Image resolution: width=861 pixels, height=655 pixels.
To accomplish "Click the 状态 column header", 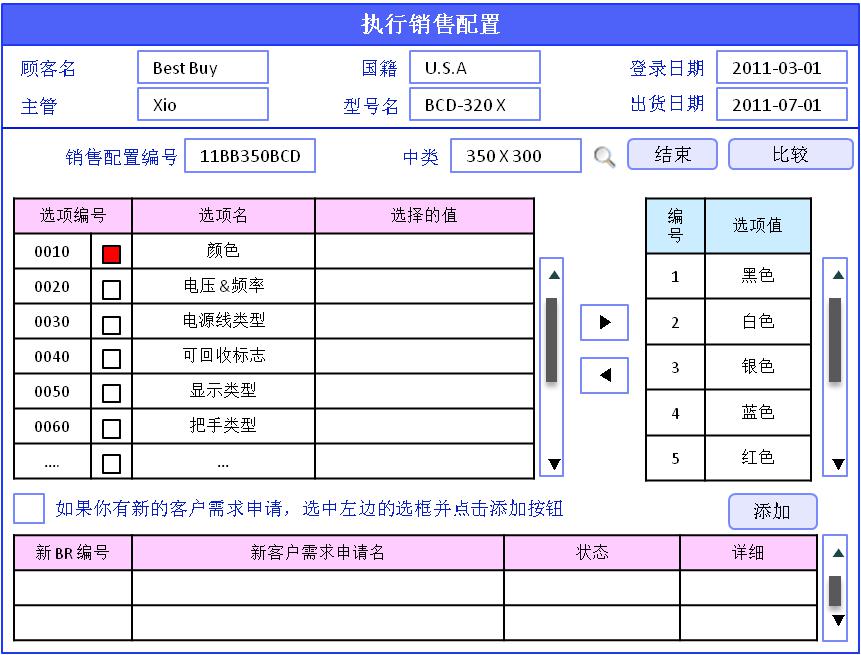I will pyautogui.click(x=592, y=552).
